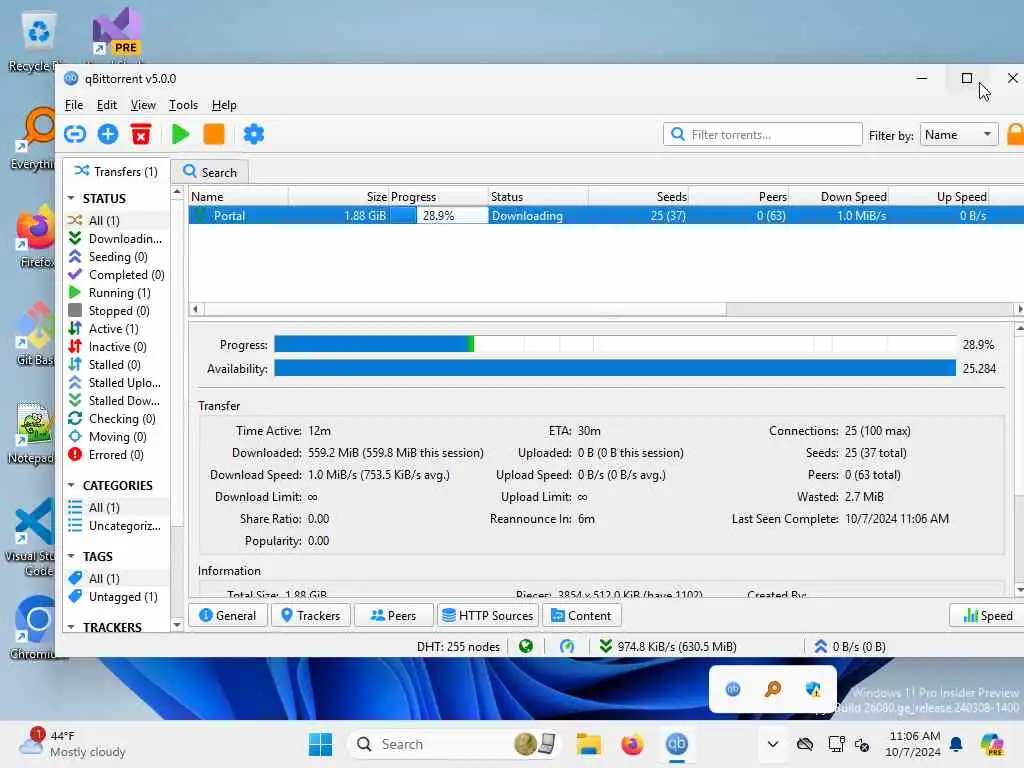Open the Trackers details tab

coord(310,616)
